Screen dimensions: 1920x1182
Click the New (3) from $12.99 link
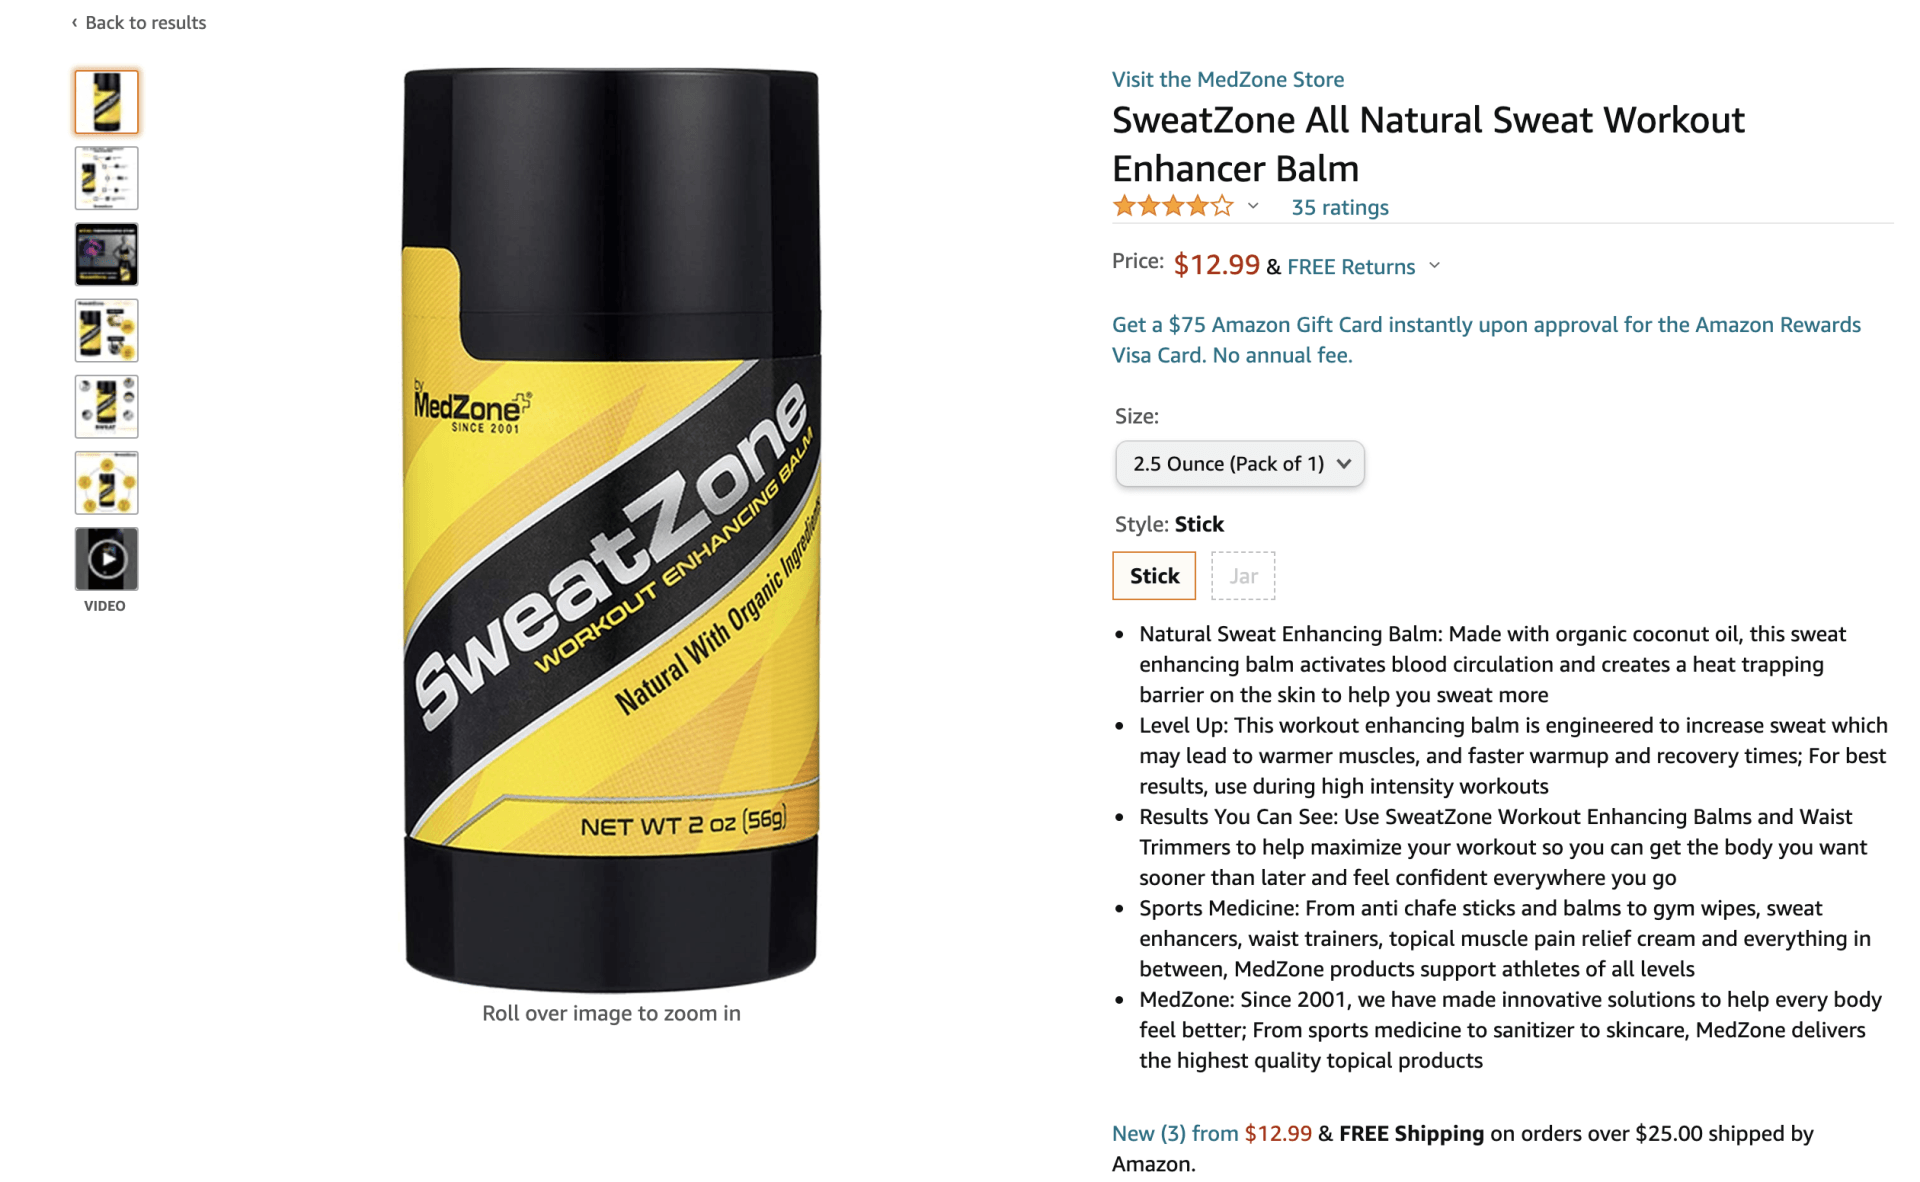coord(1211,1133)
